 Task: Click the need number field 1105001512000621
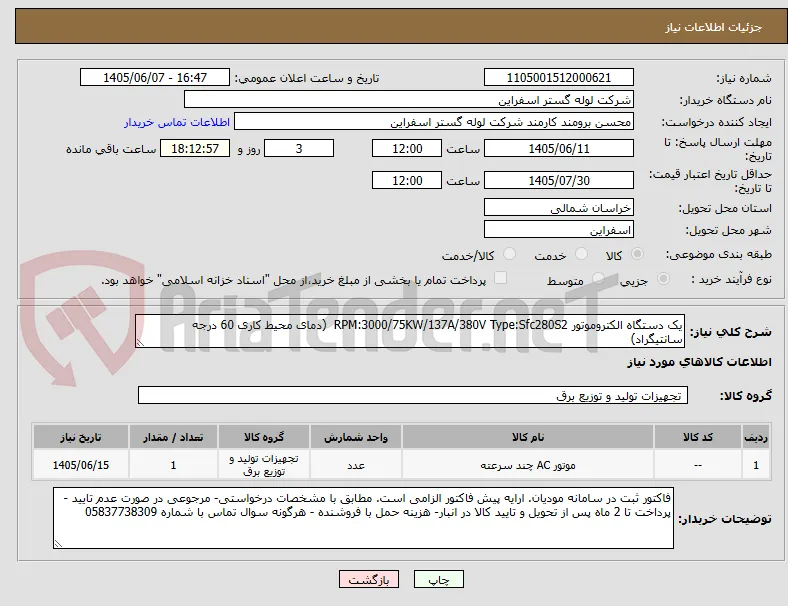pos(558,77)
